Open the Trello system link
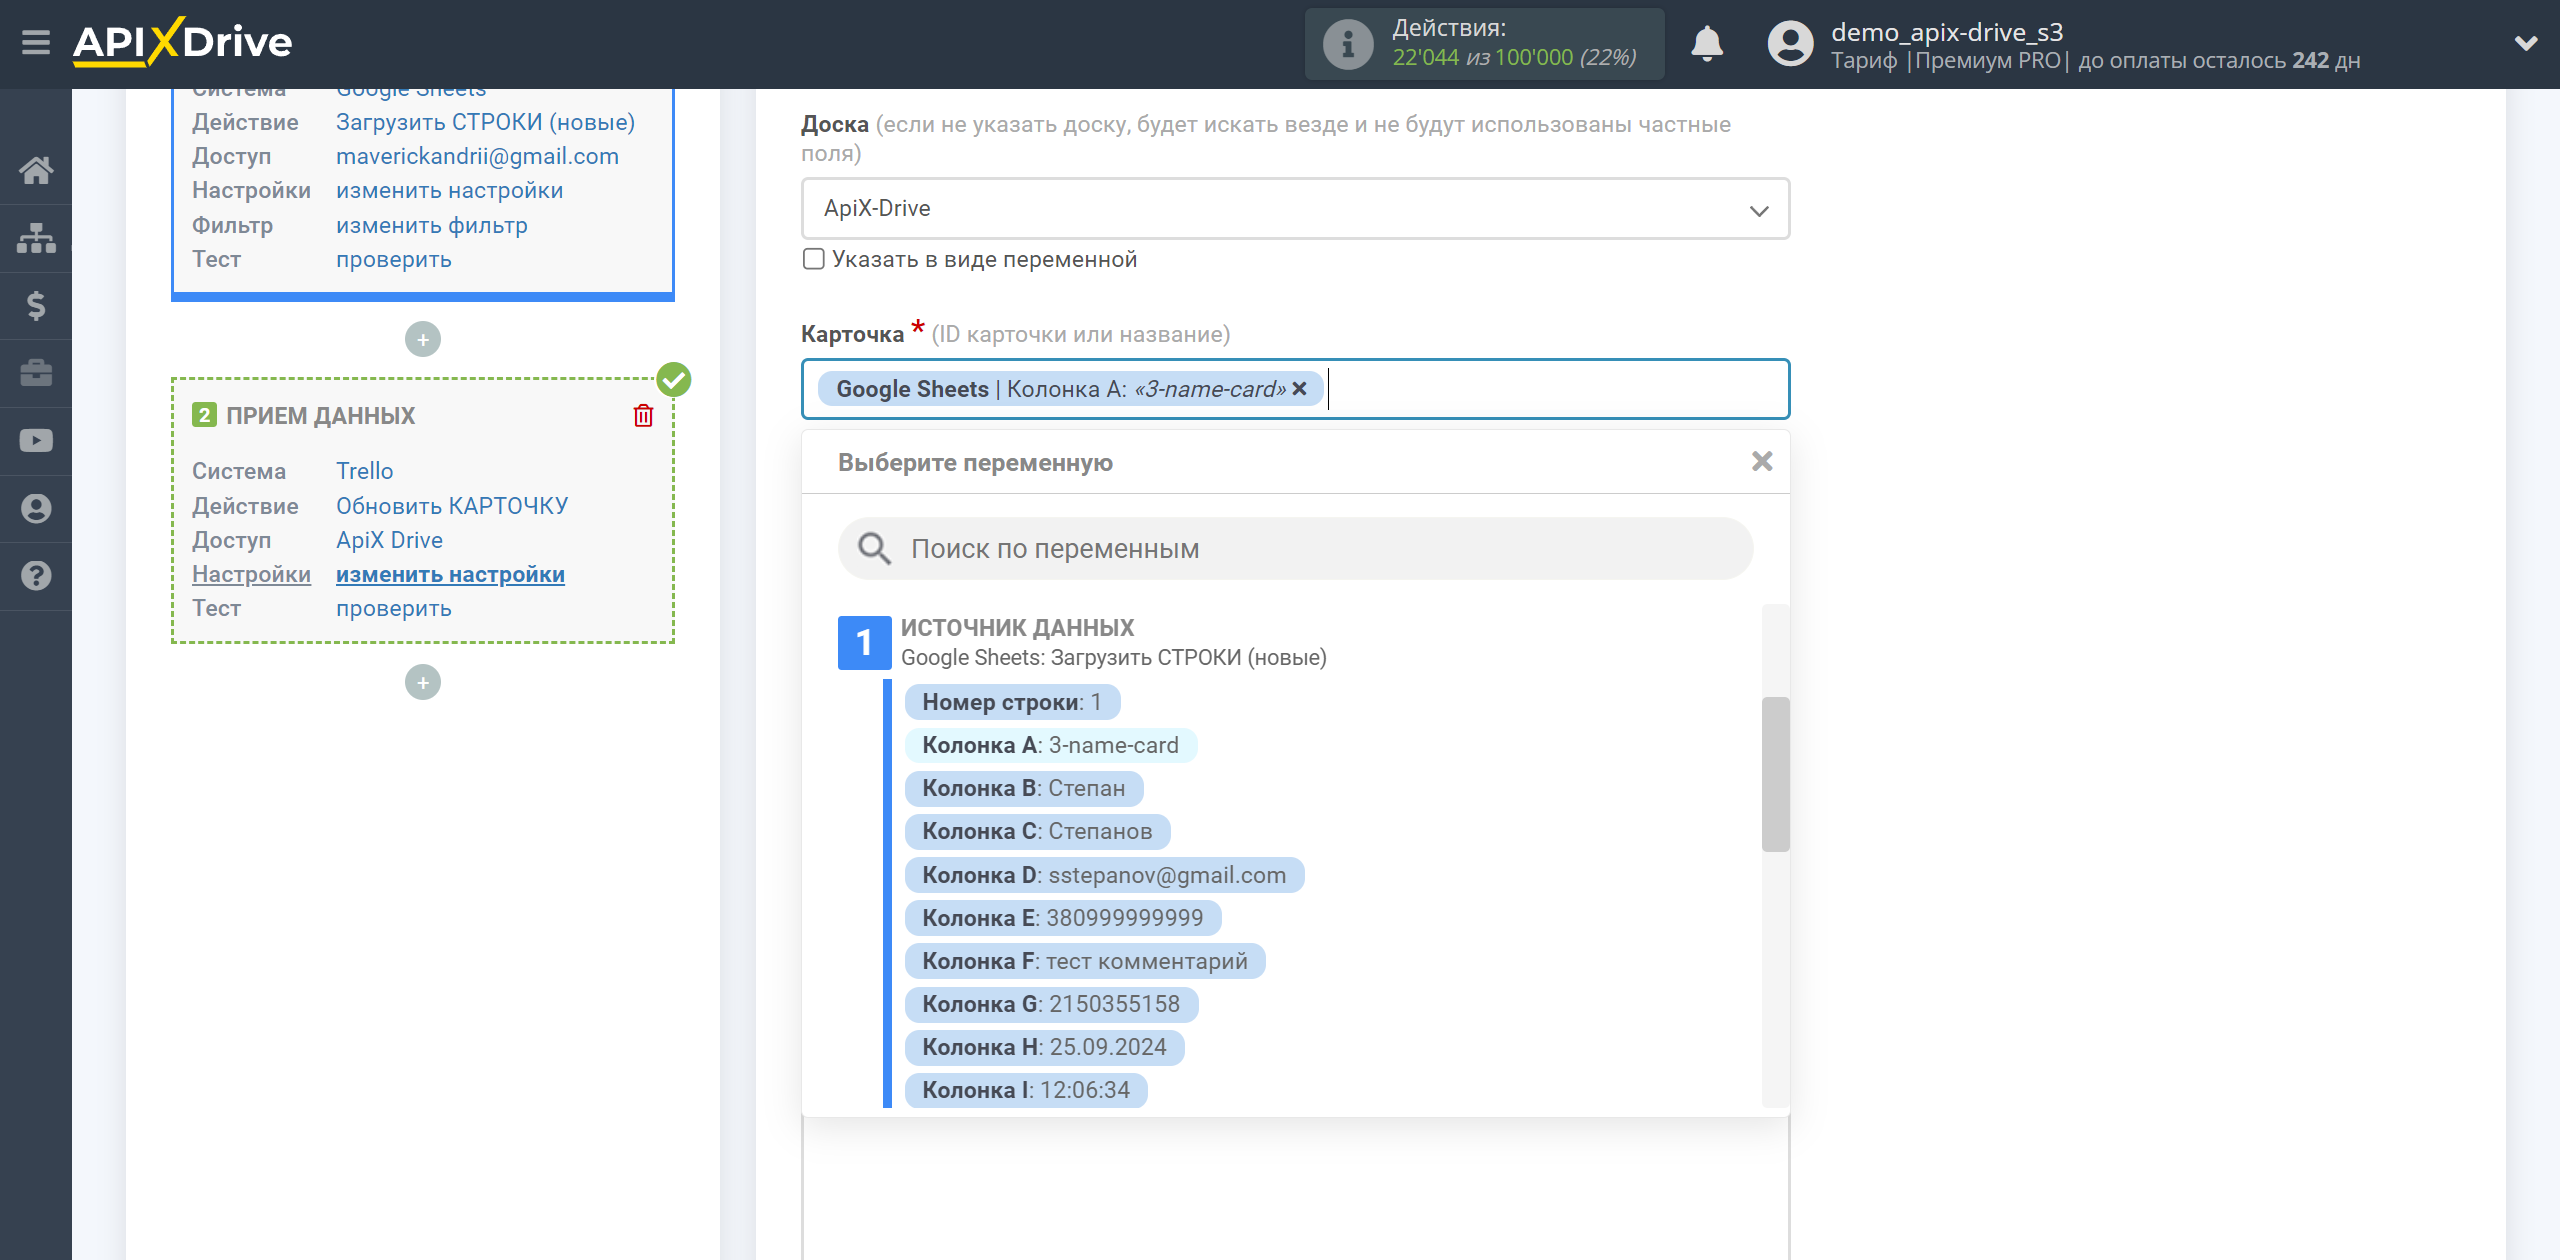Viewport: 2560px width, 1260px height. (364, 471)
